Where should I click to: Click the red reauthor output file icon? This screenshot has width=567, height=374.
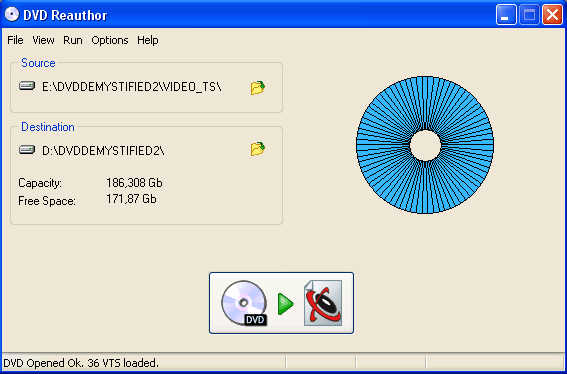(x=323, y=303)
